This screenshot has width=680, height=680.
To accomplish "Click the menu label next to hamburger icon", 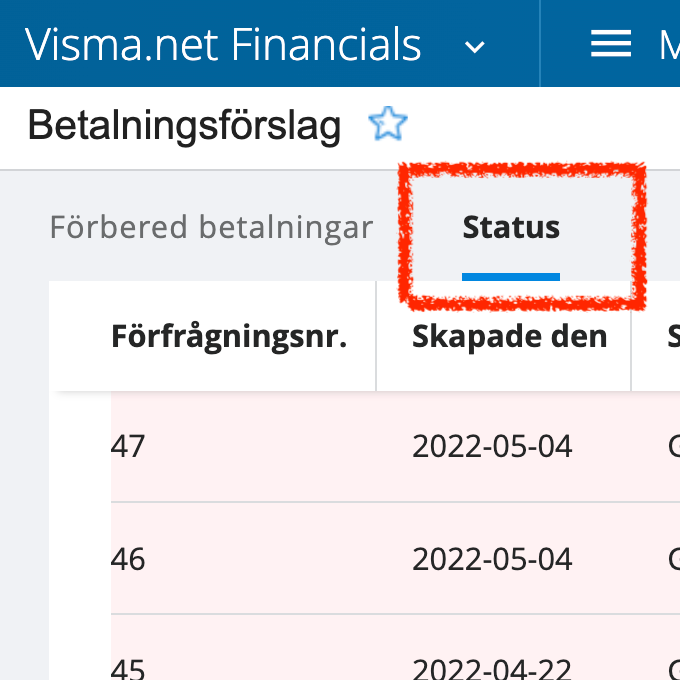I will pos(668,45).
